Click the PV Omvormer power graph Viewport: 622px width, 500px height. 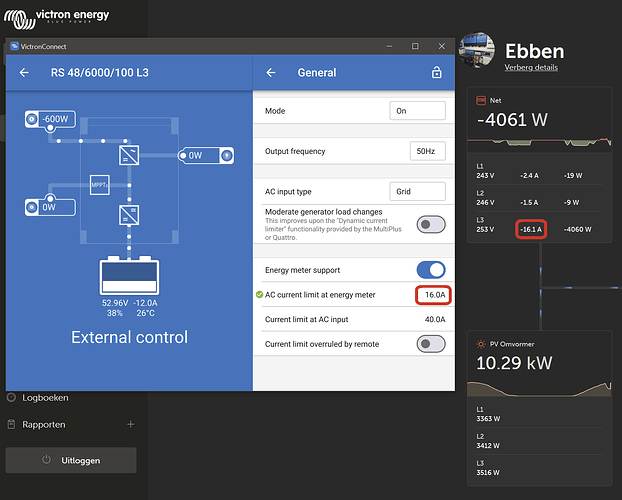click(x=539, y=389)
